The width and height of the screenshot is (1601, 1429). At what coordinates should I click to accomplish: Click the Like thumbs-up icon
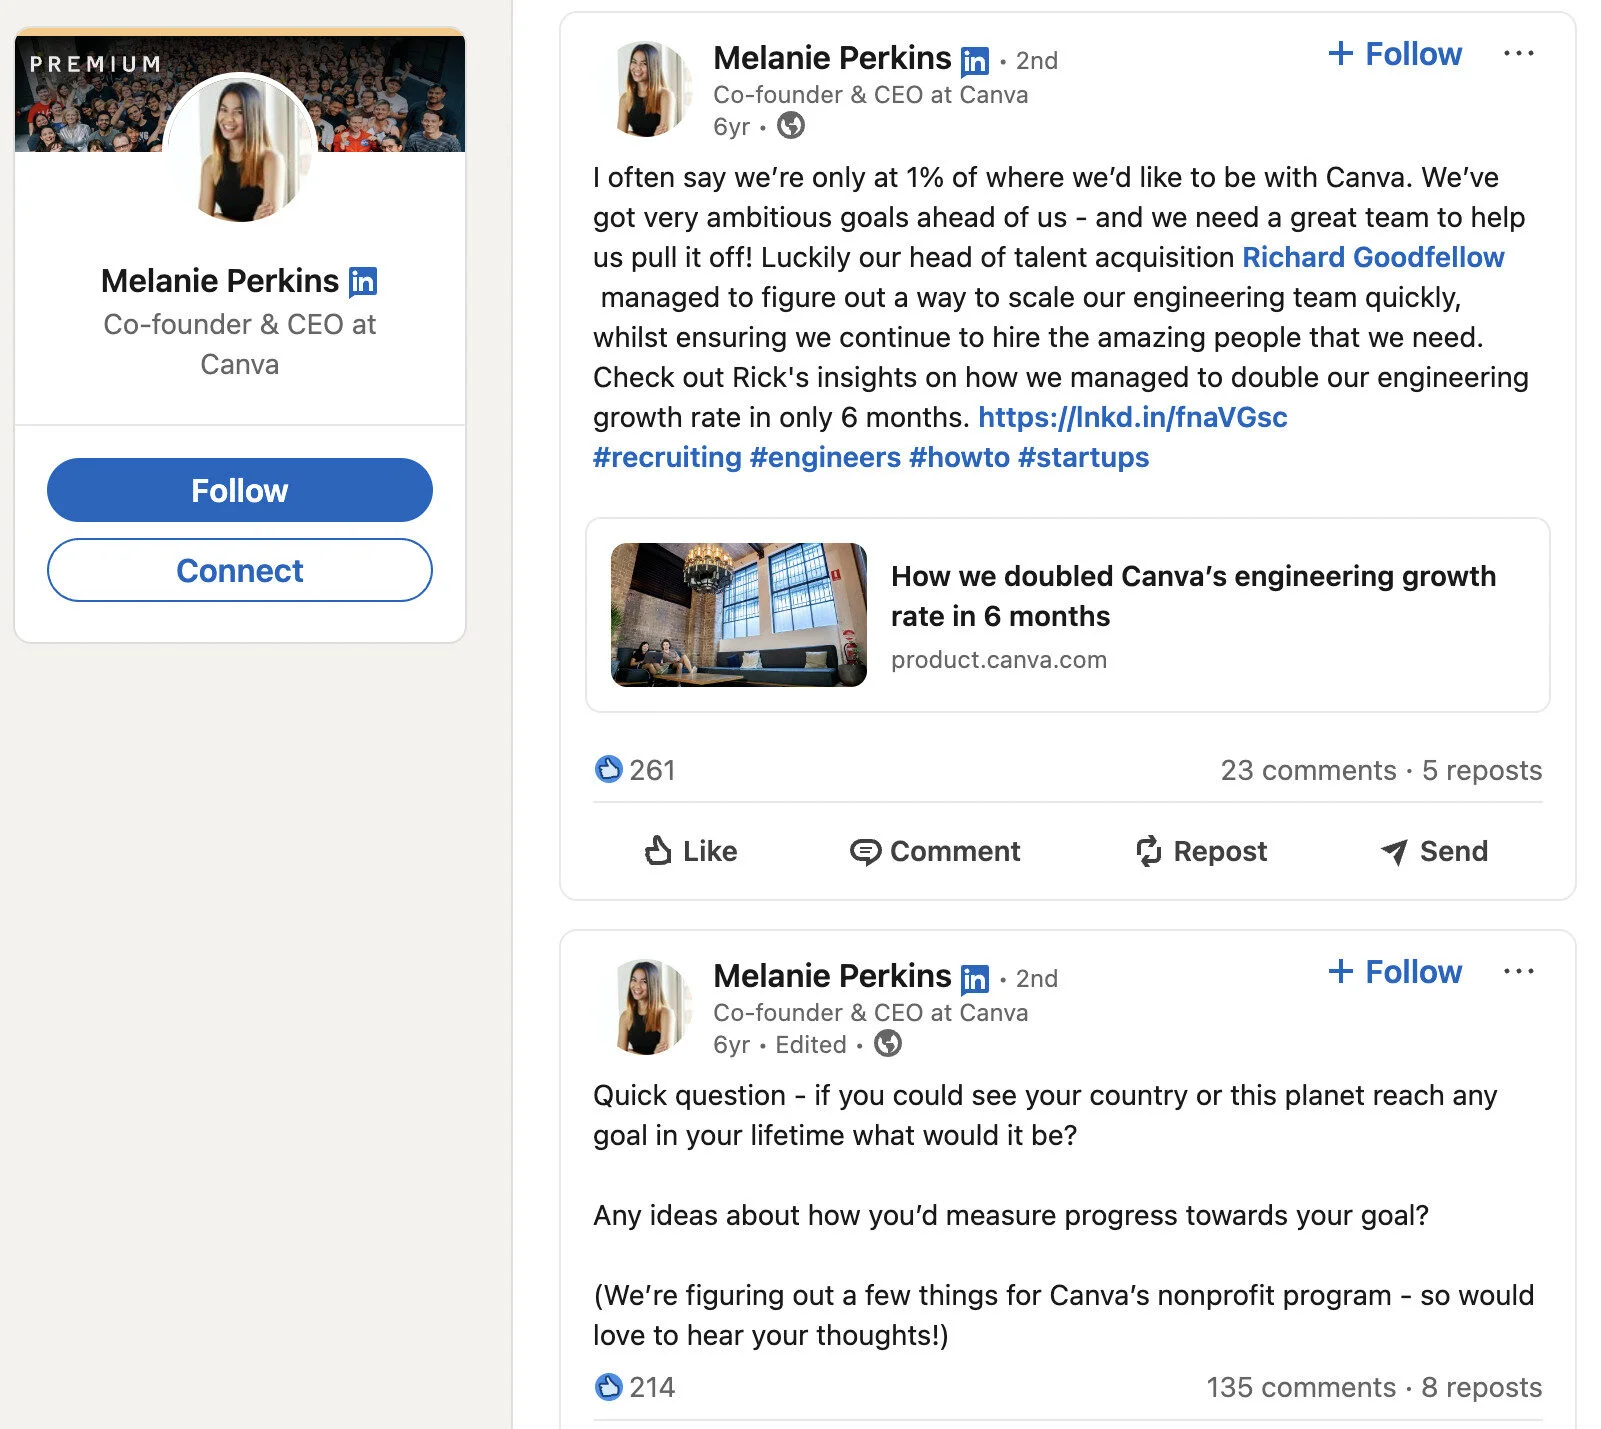tap(659, 851)
